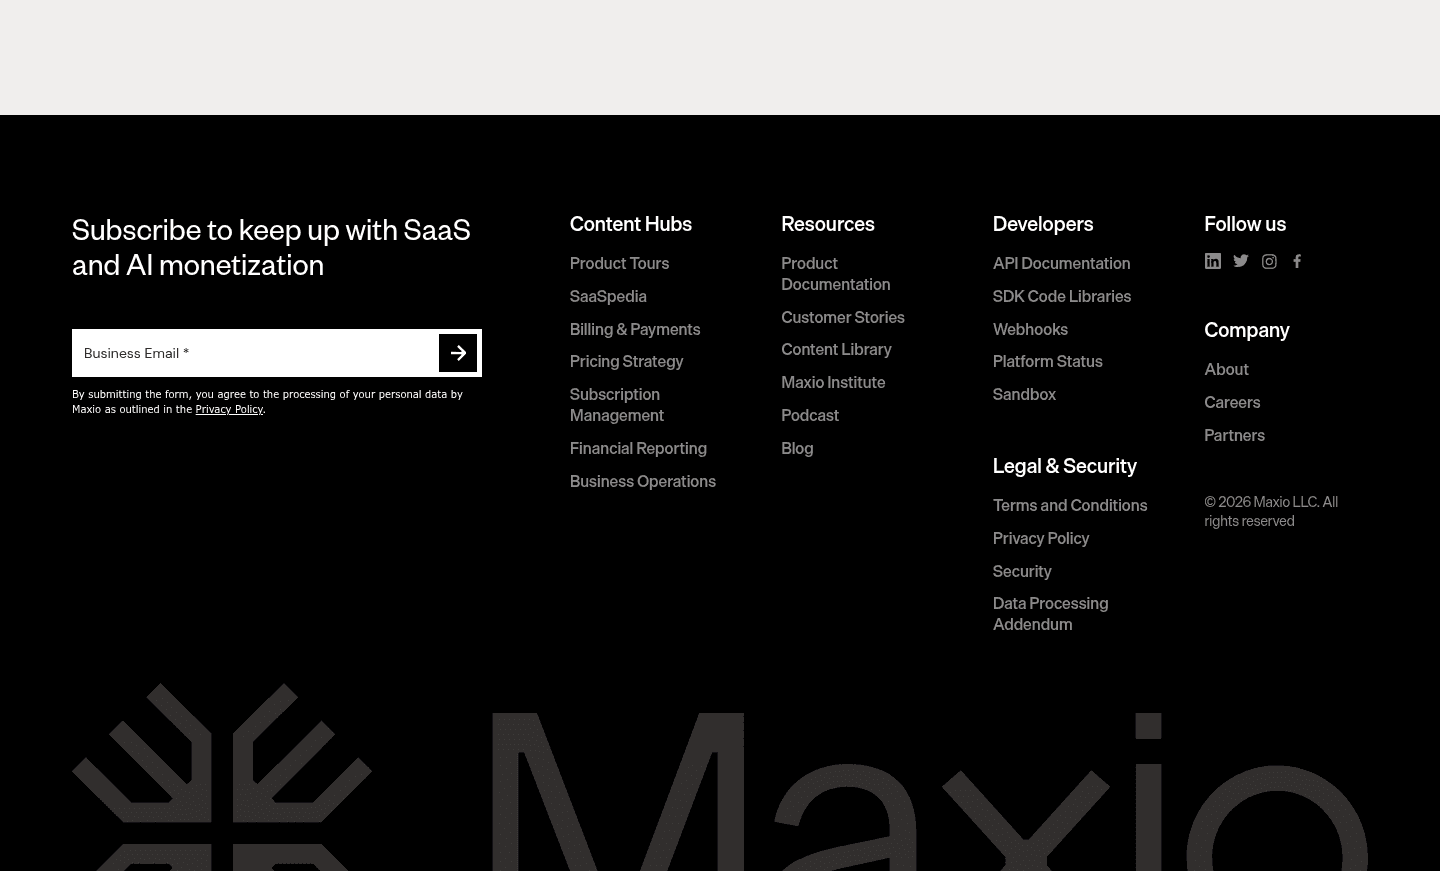Open the SaaSpedia link
The image size is (1440, 871).
[x=608, y=296]
